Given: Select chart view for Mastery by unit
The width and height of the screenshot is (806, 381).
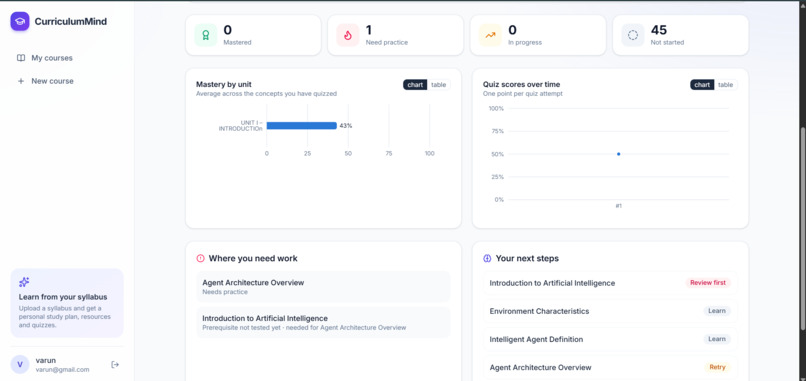Looking at the screenshot, I should coord(415,85).
